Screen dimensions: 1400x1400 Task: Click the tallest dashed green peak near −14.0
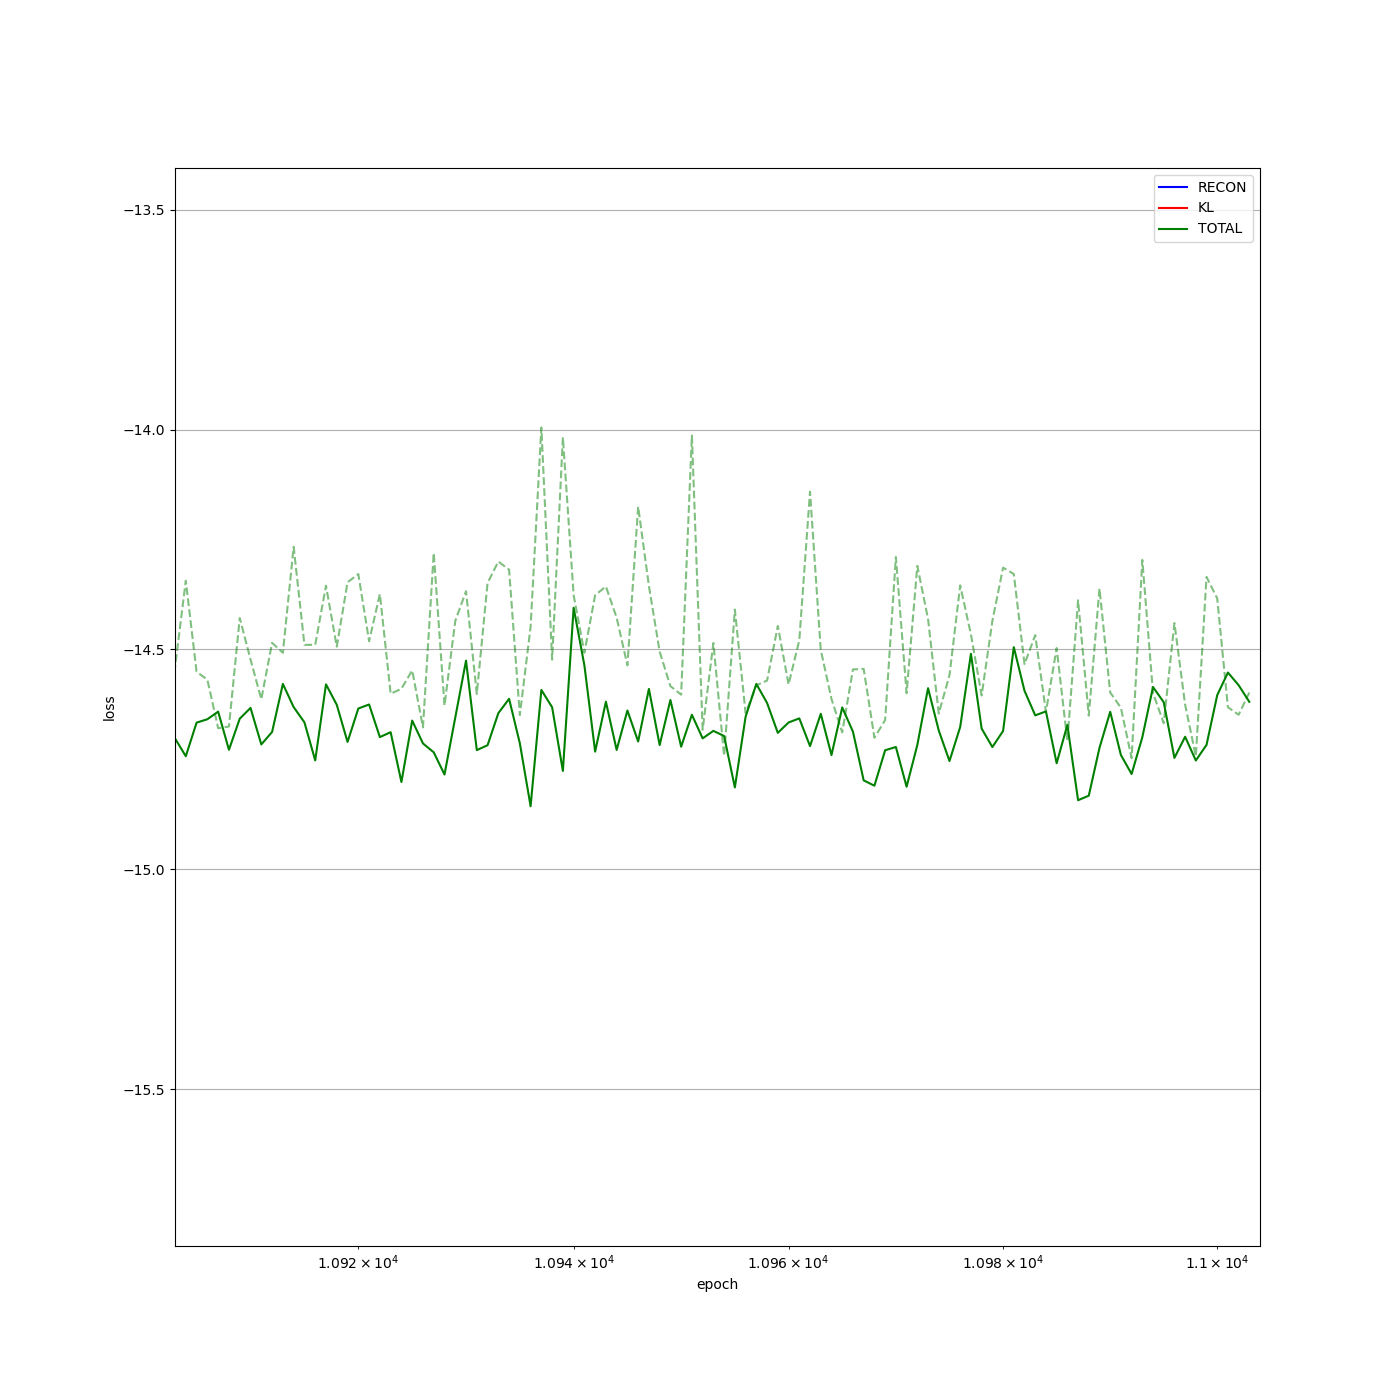coord(541,429)
